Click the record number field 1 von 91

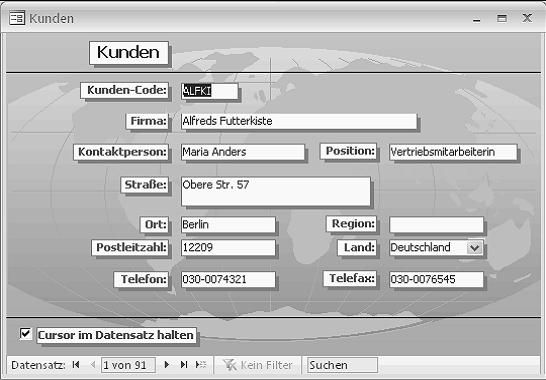[128, 365]
